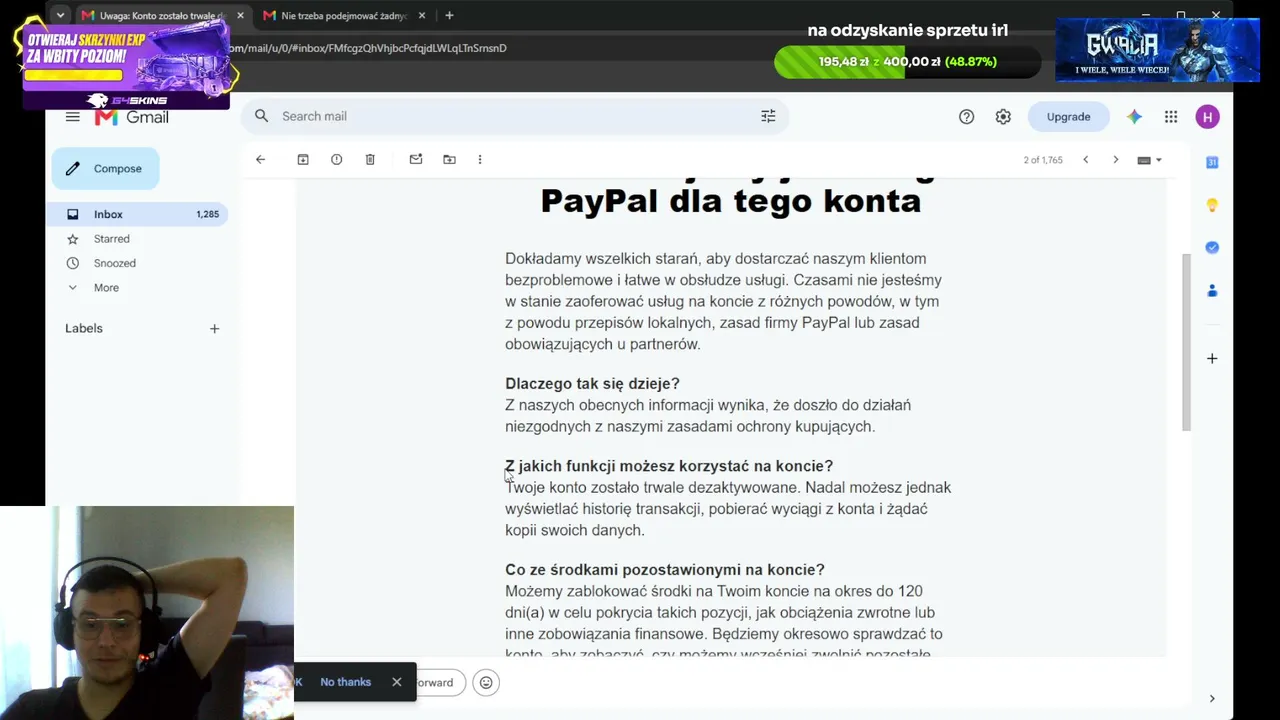Open the input tools keyboard dropdown

[1149, 160]
